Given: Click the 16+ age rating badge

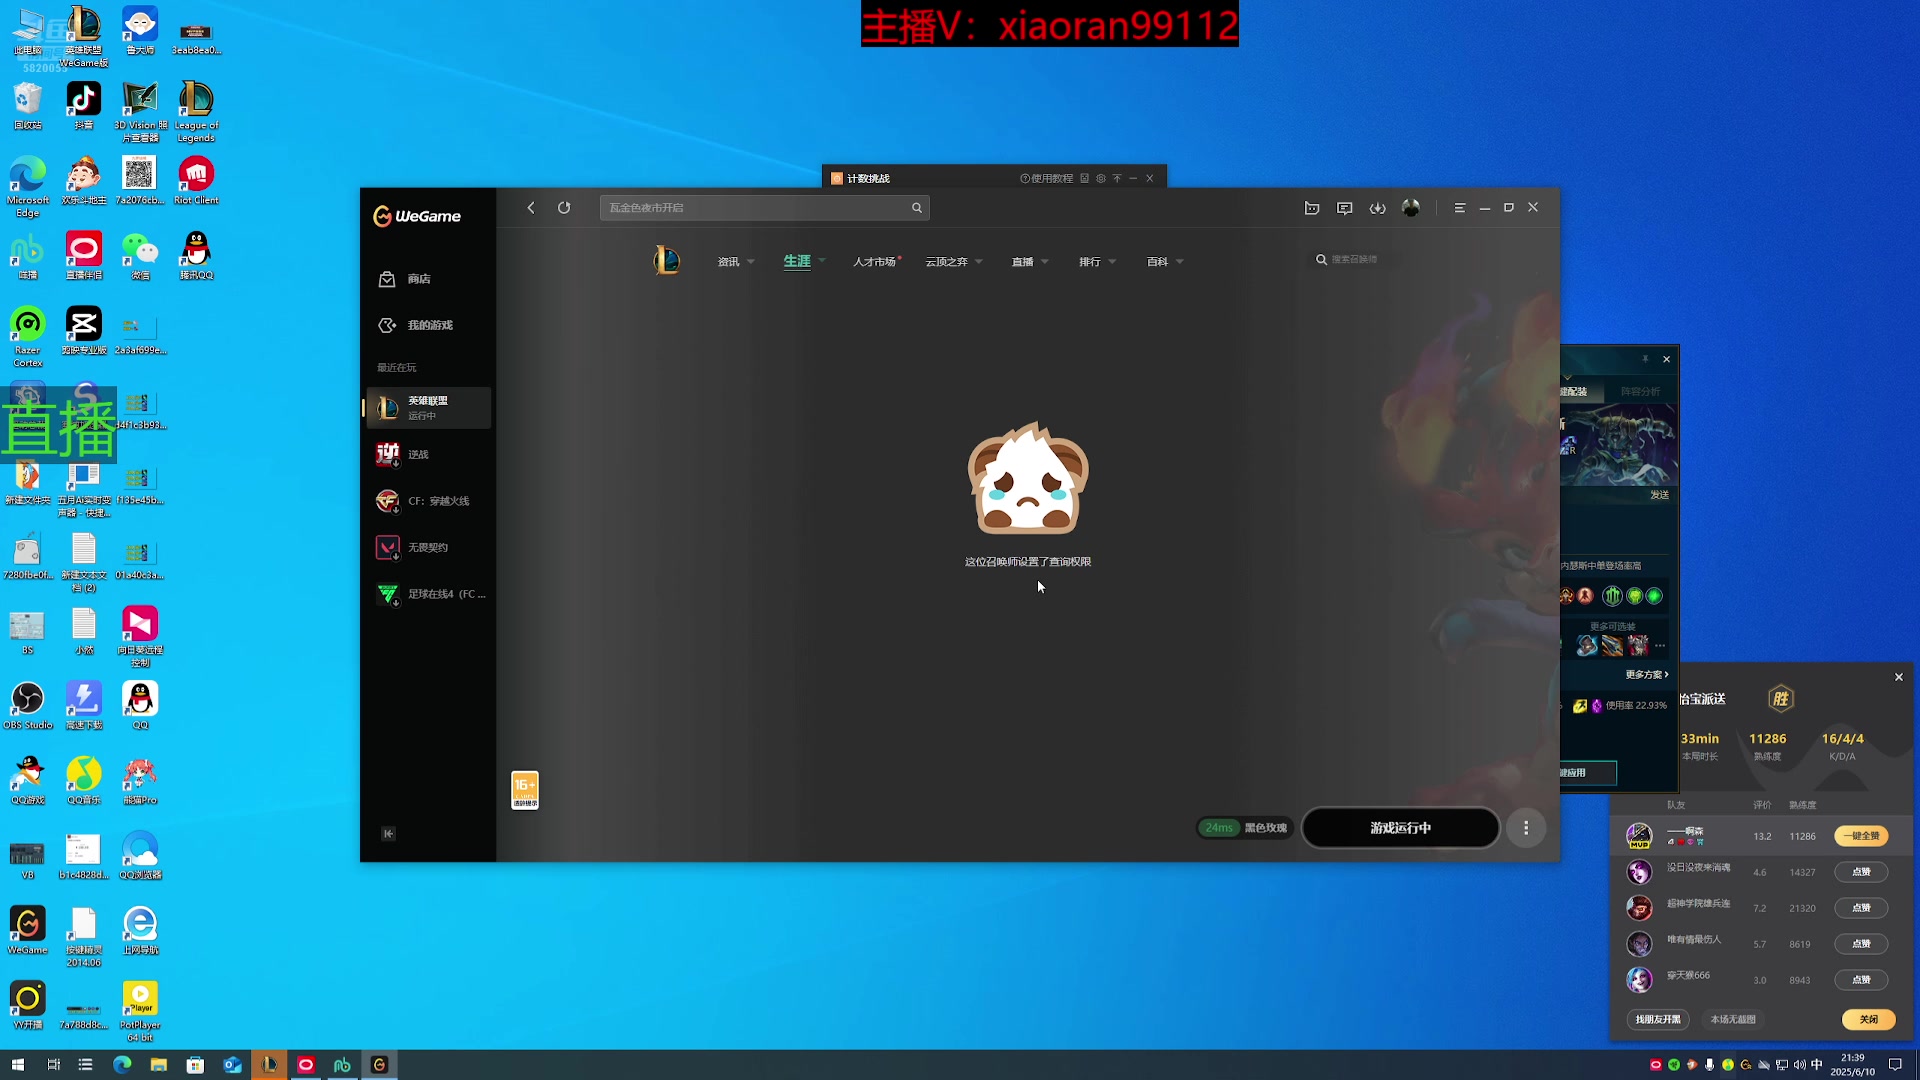Looking at the screenshot, I should click(x=525, y=790).
